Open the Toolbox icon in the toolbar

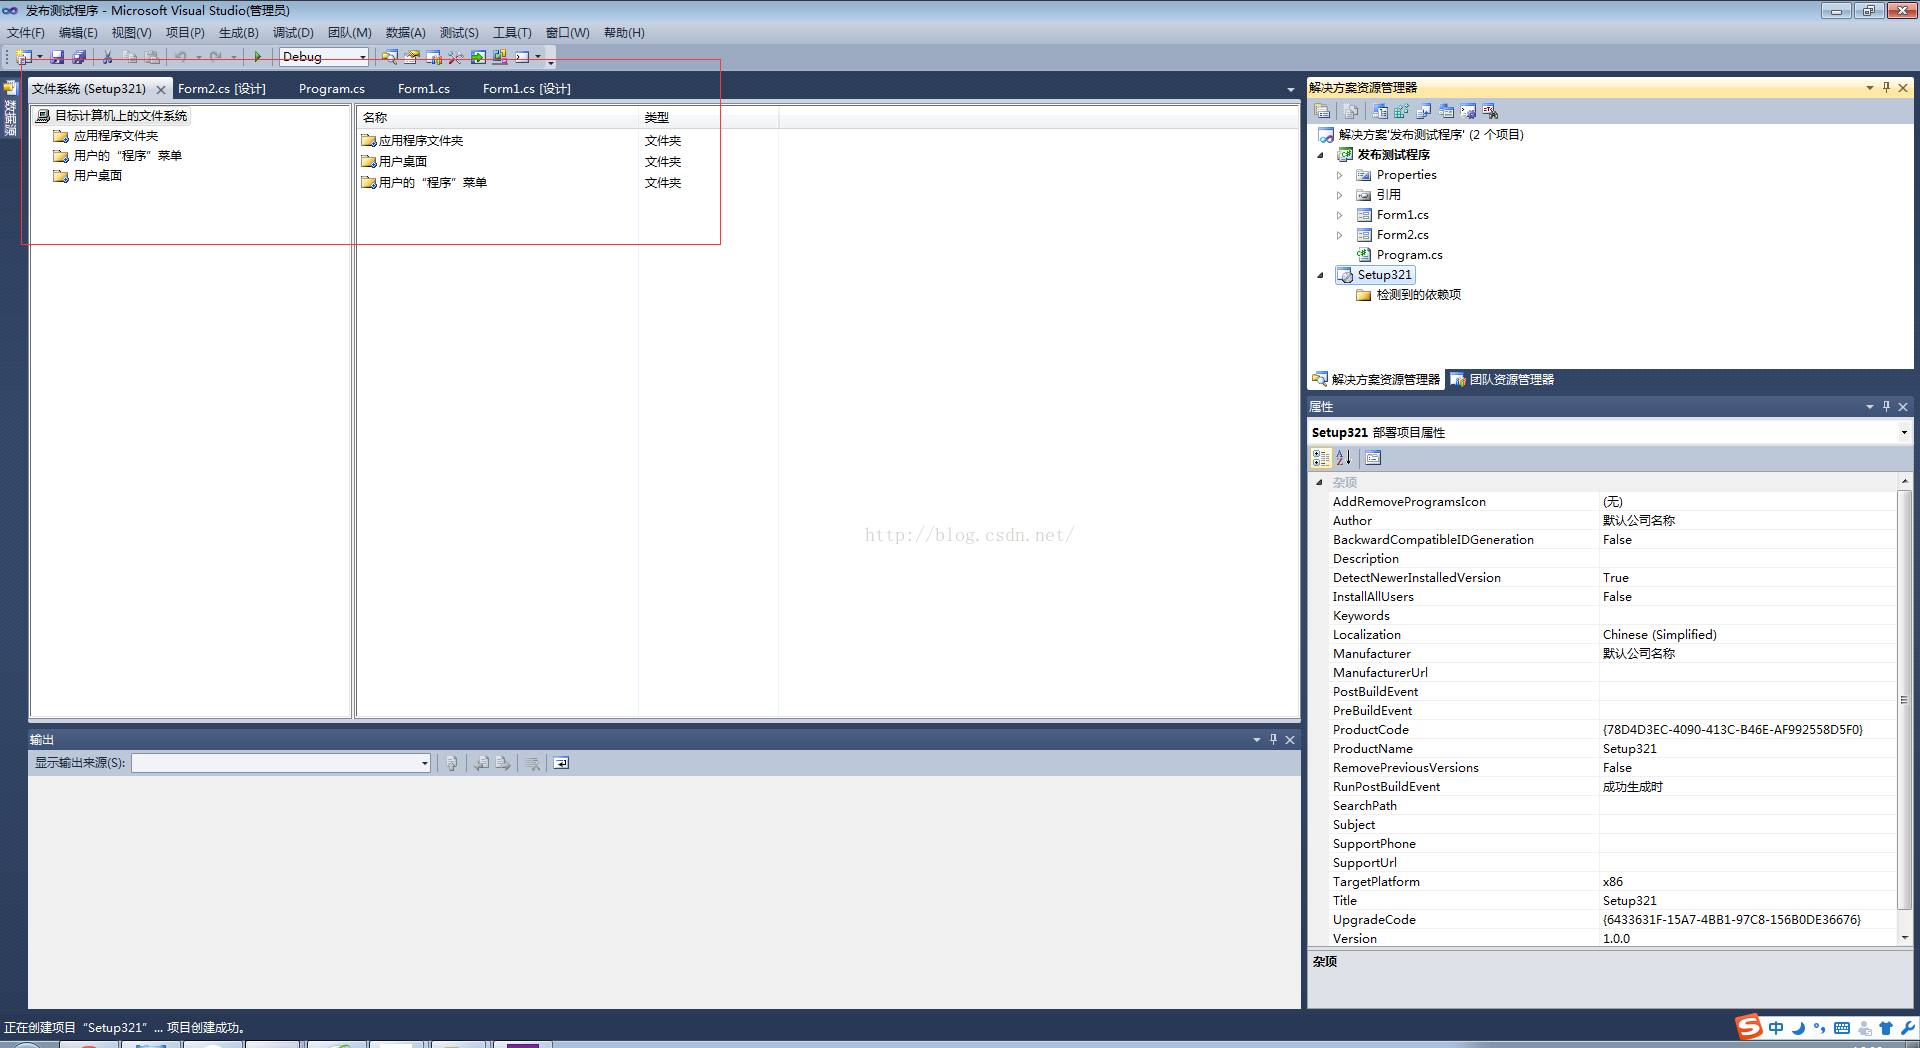pos(455,57)
